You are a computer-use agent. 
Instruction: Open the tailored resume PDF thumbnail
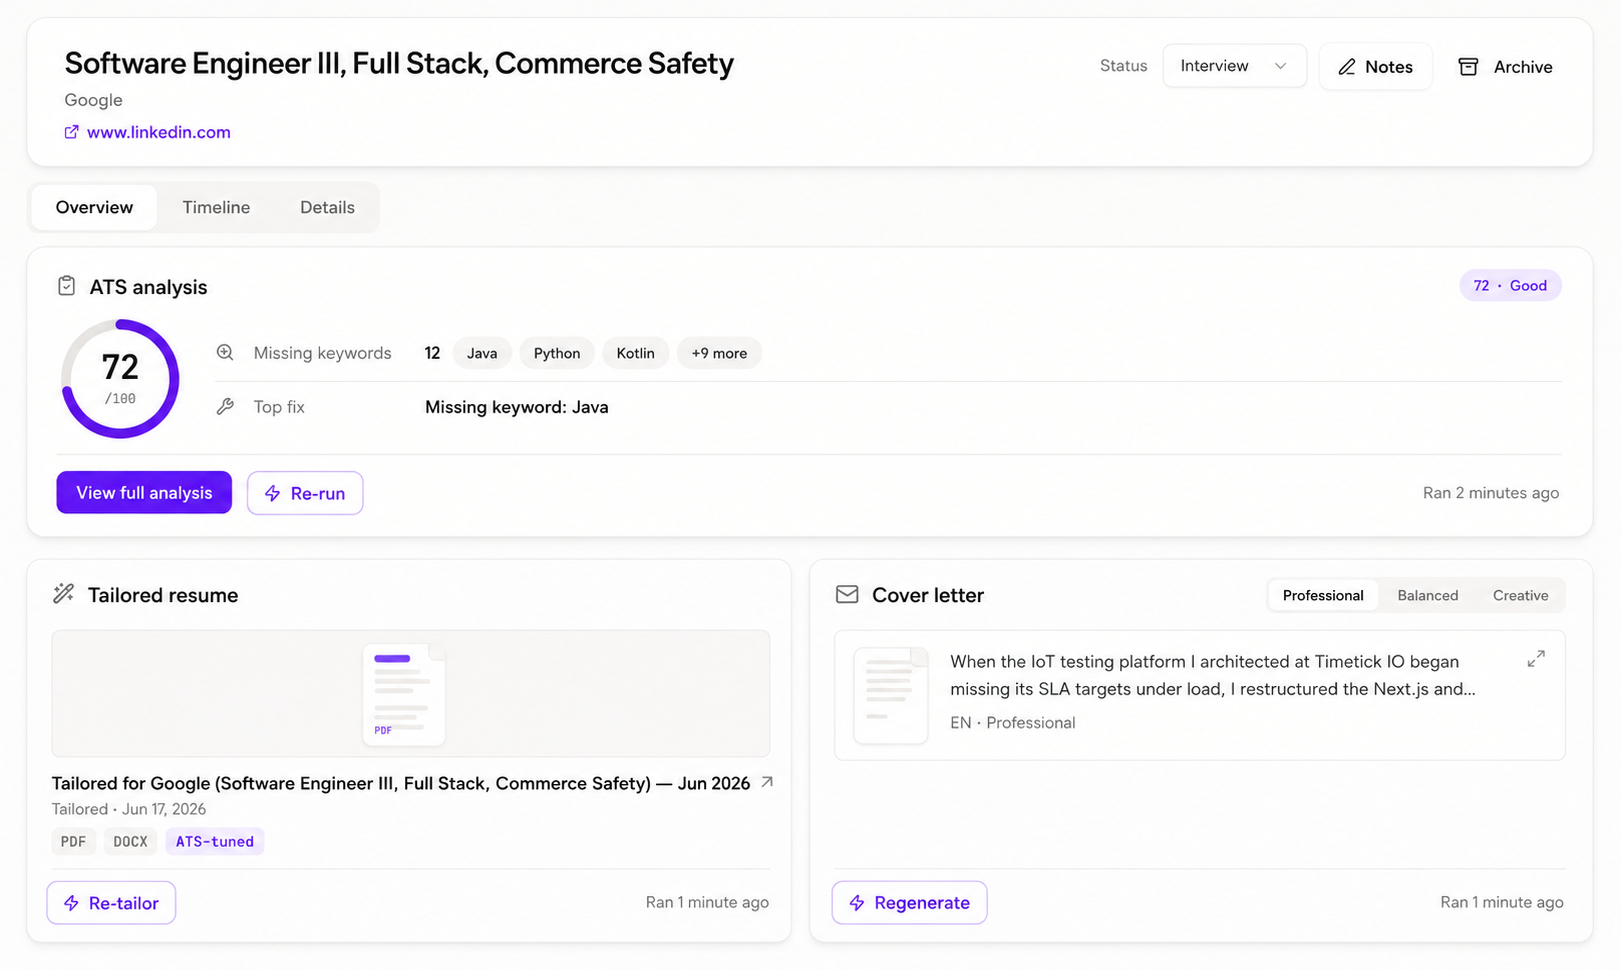click(404, 694)
